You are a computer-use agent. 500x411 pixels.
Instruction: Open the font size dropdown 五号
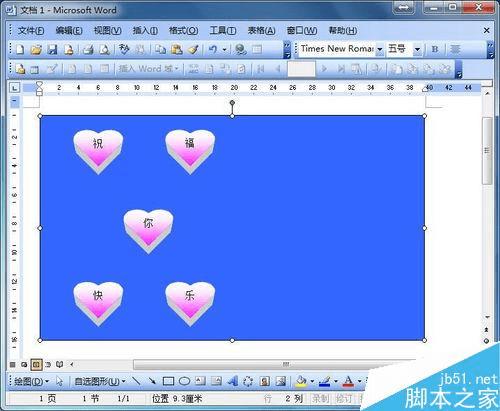pyautogui.click(x=417, y=49)
